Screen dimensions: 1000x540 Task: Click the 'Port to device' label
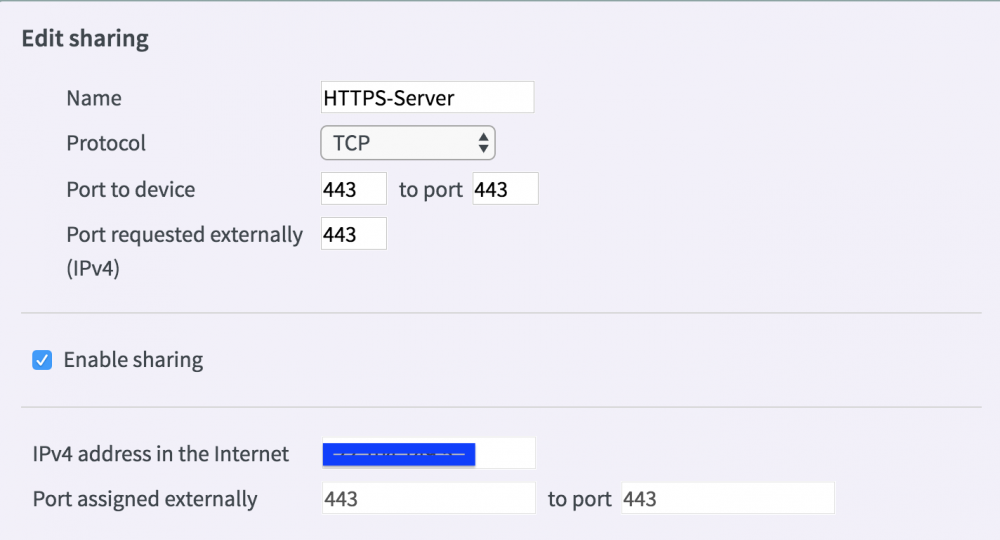[131, 189]
